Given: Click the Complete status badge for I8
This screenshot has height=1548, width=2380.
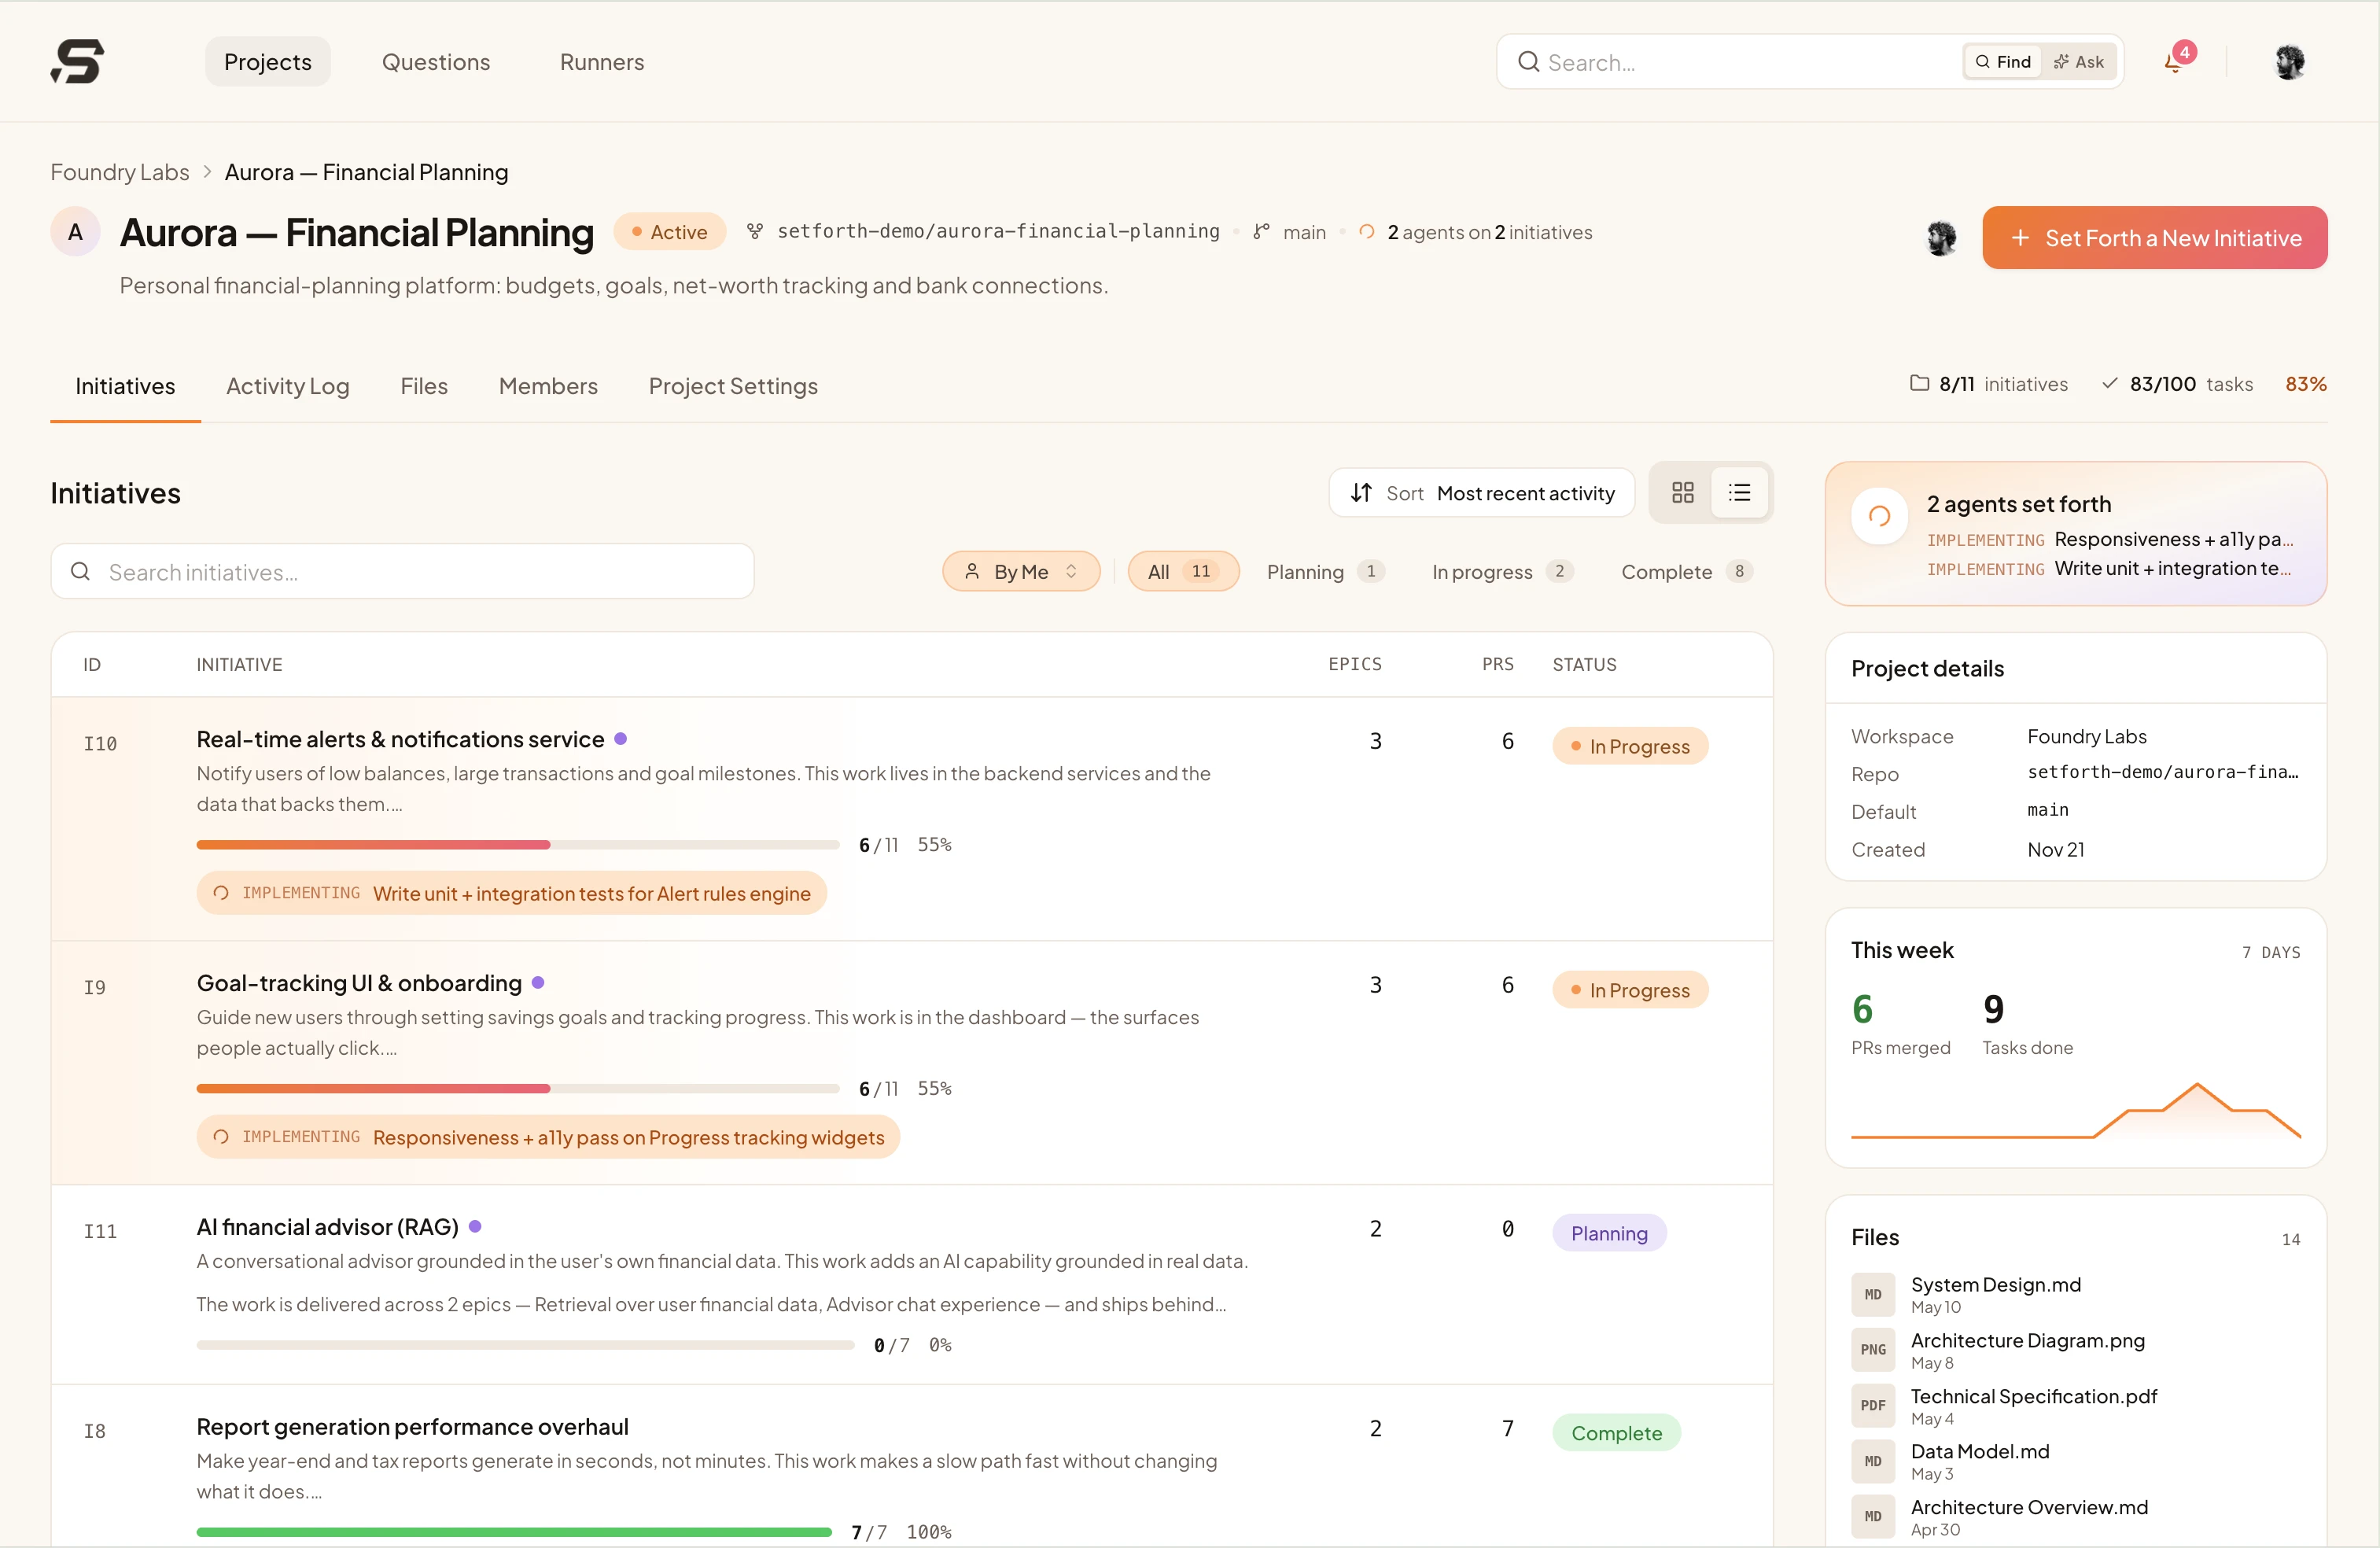Looking at the screenshot, I should coord(1616,1433).
